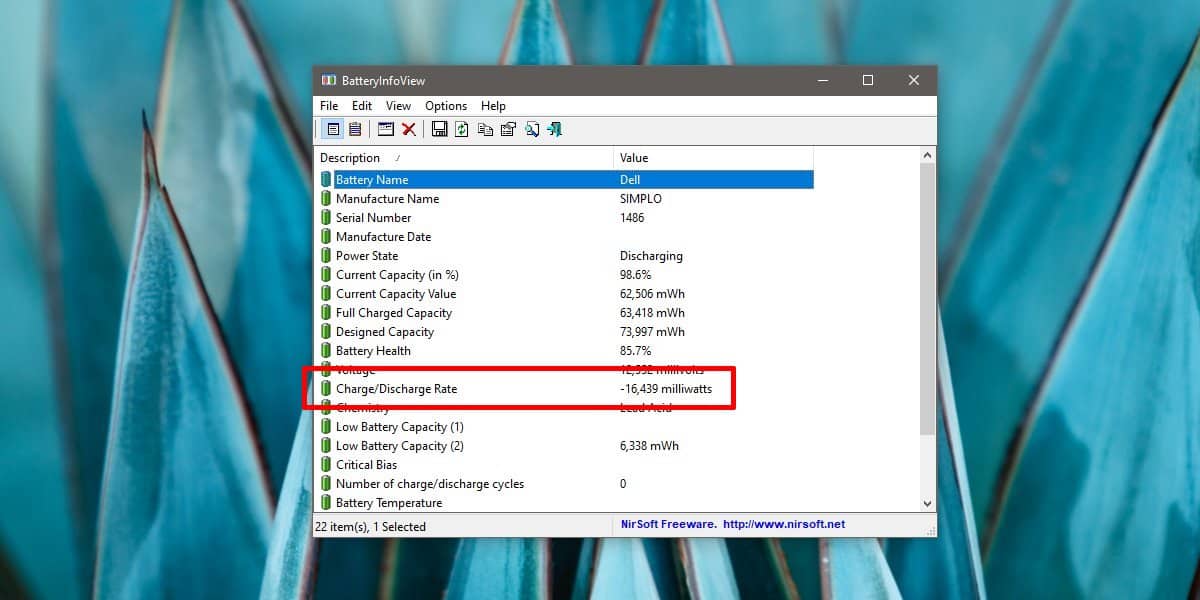Click the 85.7% value cell

coord(636,351)
